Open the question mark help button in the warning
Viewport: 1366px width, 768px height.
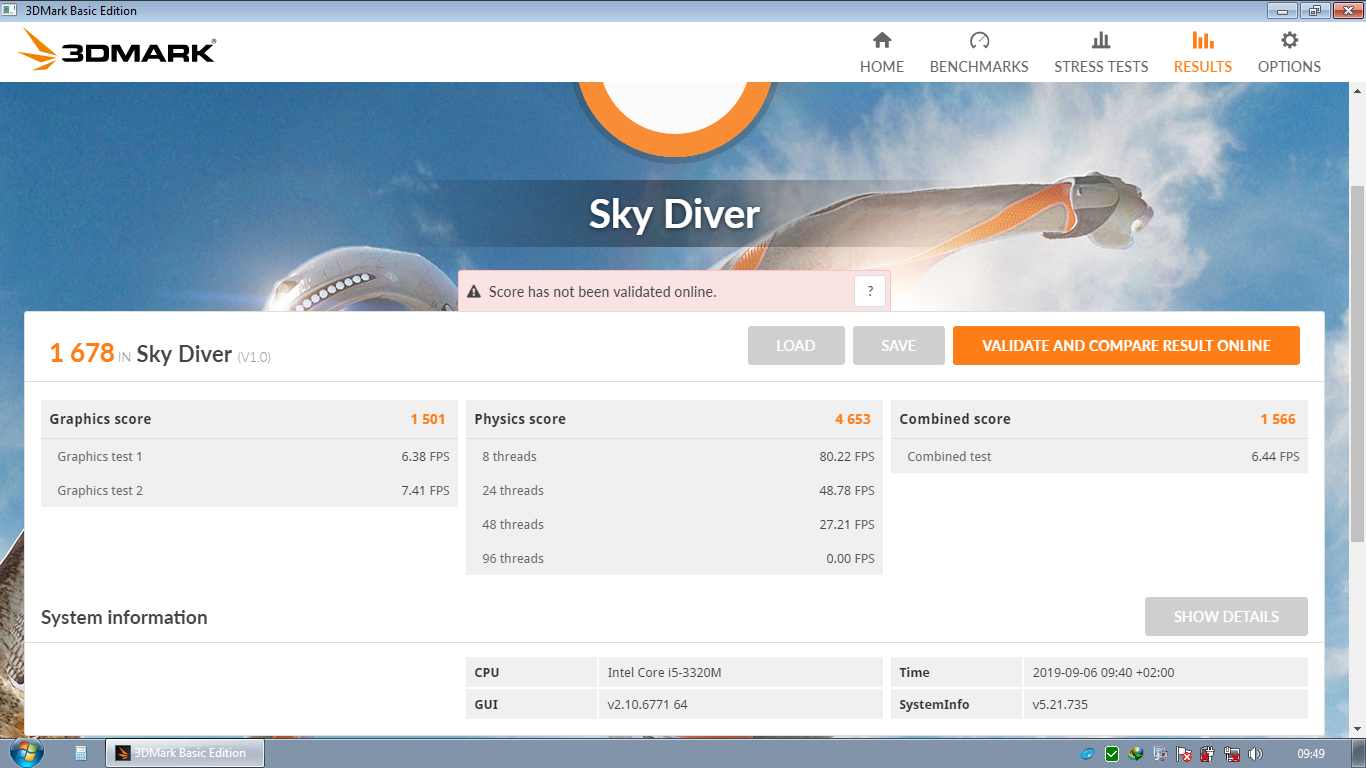point(869,292)
